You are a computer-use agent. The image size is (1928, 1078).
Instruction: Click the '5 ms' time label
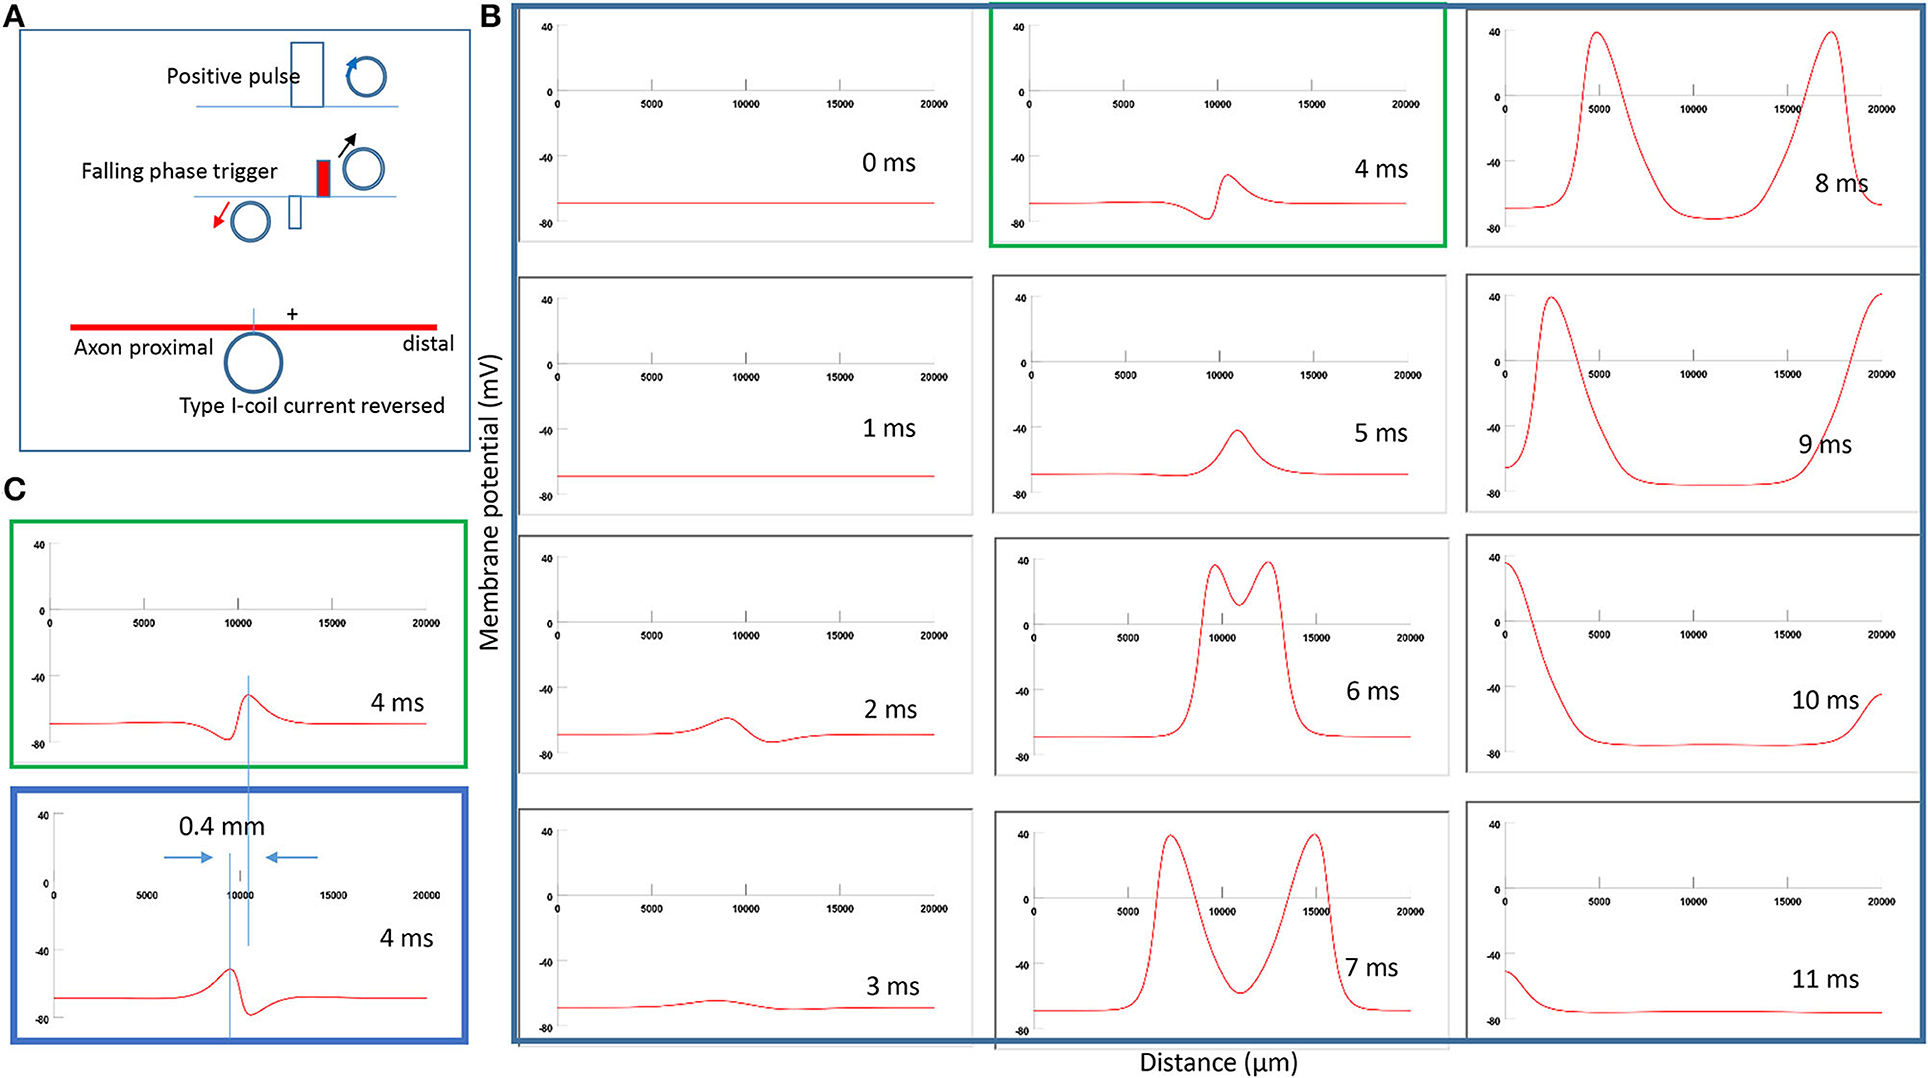[x=1380, y=433]
